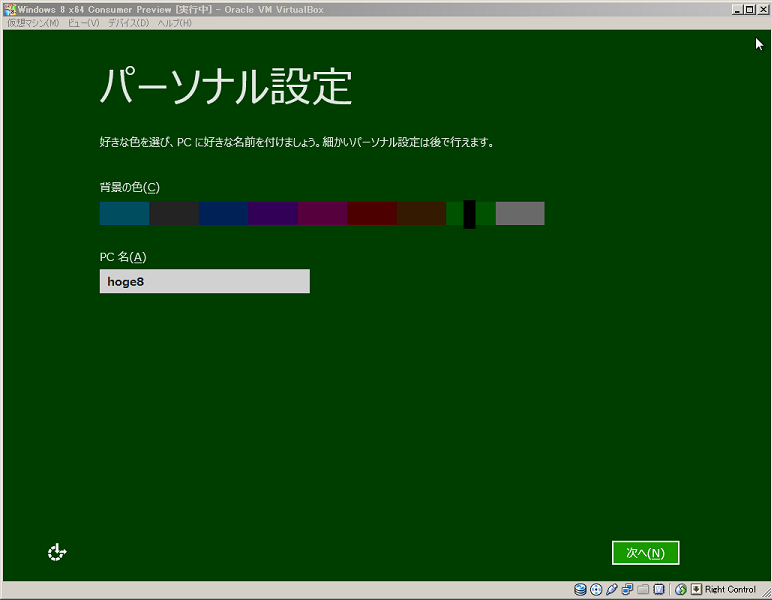Choose the gray background color swatch

tap(520, 213)
